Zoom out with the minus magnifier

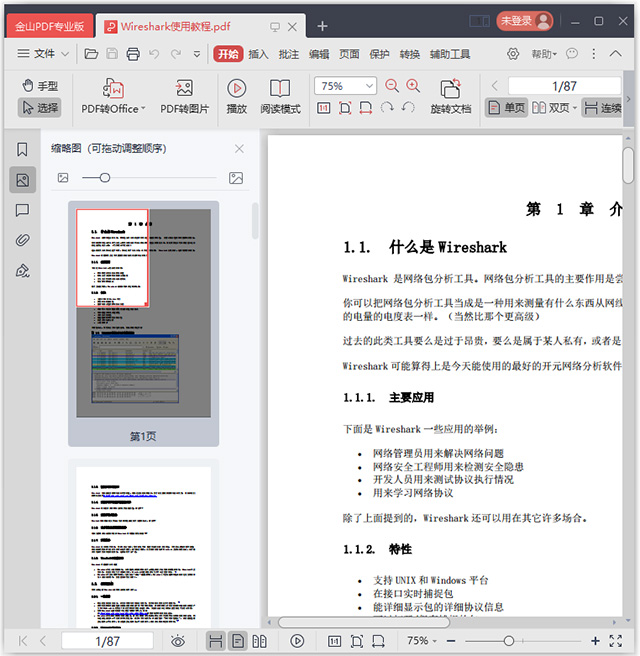click(x=392, y=86)
